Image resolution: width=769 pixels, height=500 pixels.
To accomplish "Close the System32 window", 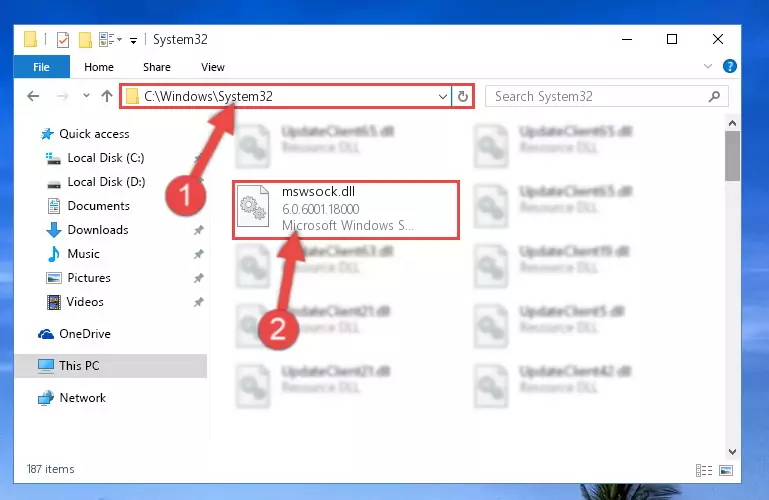I will click(x=718, y=39).
